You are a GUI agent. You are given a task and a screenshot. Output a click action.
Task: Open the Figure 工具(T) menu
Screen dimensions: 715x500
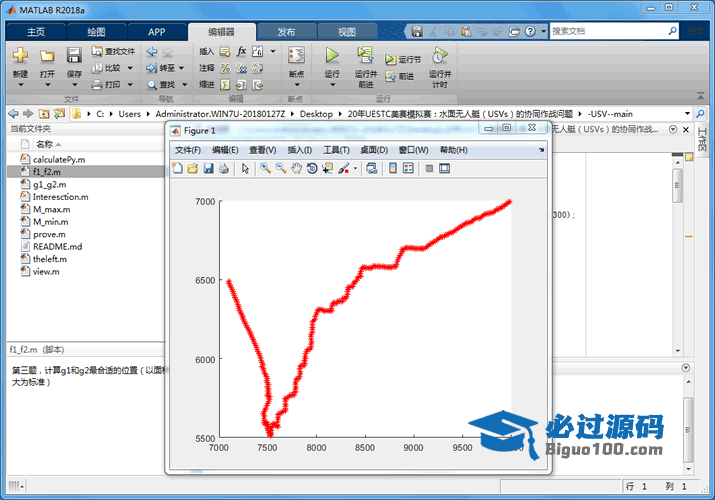(336, 150)
